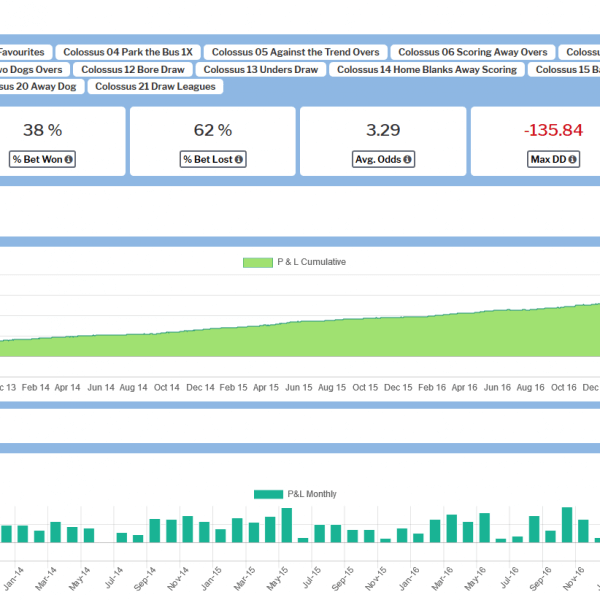Screen dimensions: 600x600
Task: Click the % Bet Lost label button
Action: point(213,159)
